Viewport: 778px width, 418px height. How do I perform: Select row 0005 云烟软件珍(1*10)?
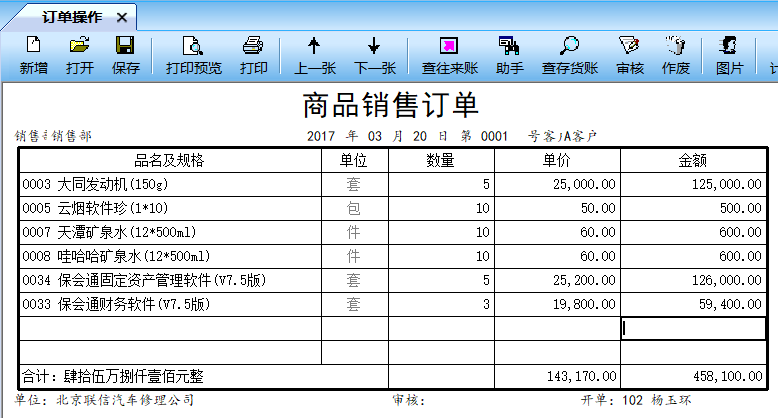pos(170,209)
